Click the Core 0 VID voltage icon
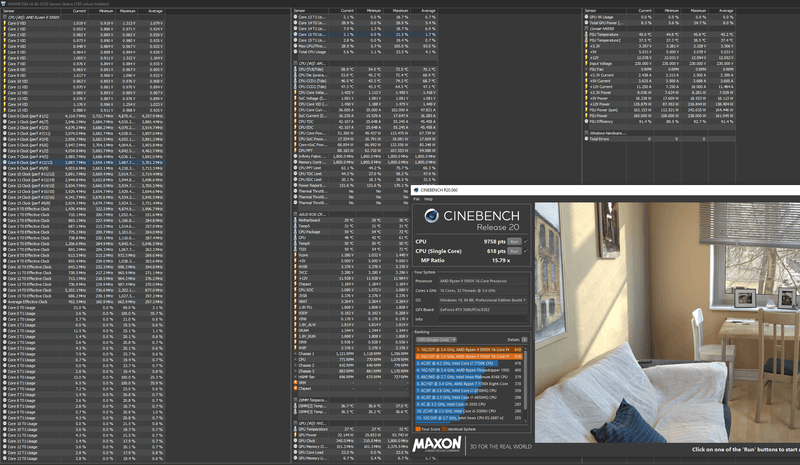The width and height of the screenshot is (800, 465). (5, 23)
